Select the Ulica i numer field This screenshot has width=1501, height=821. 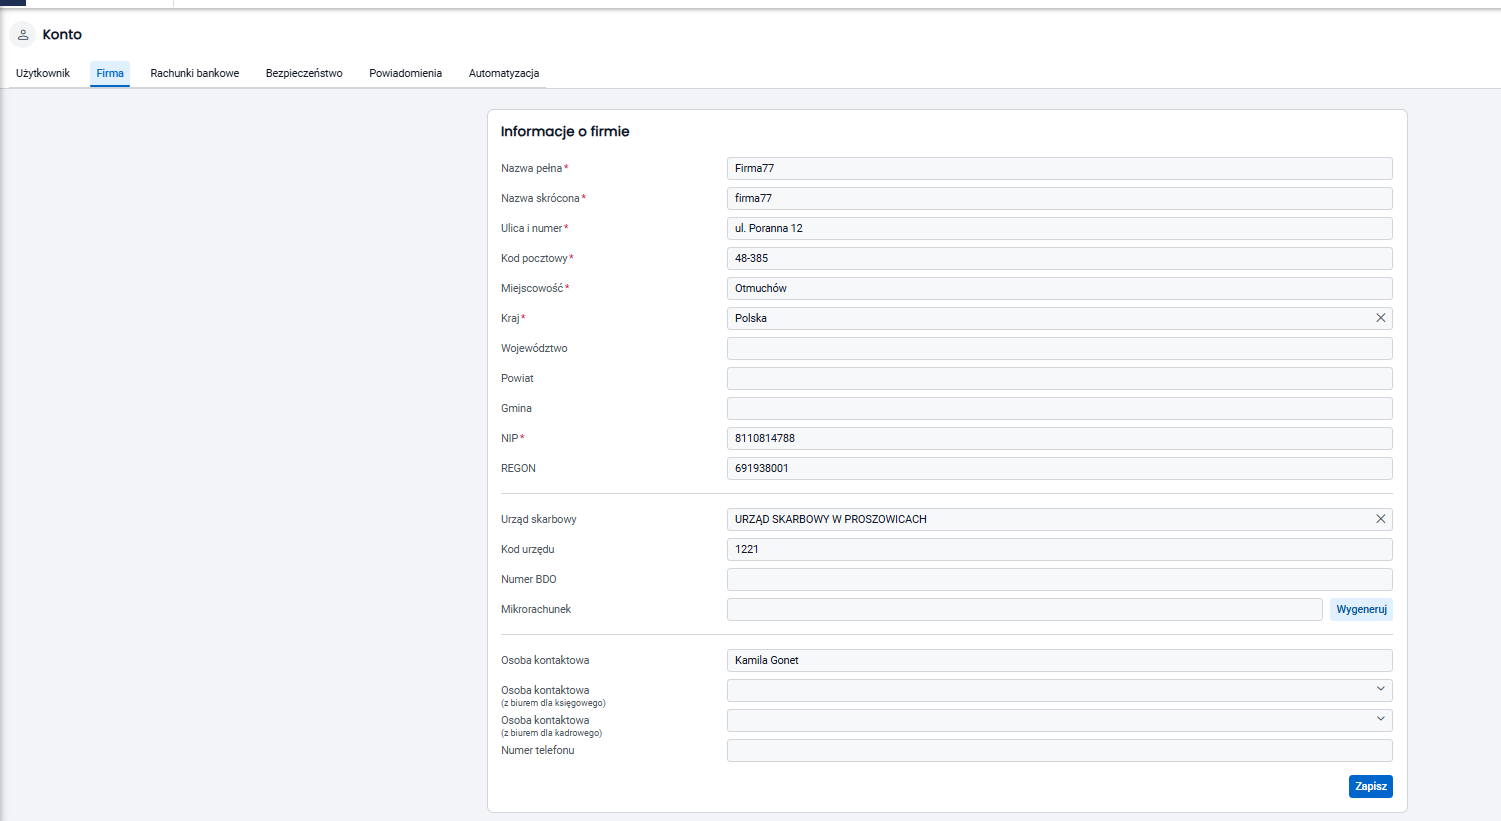click(x=1060, y=228)
